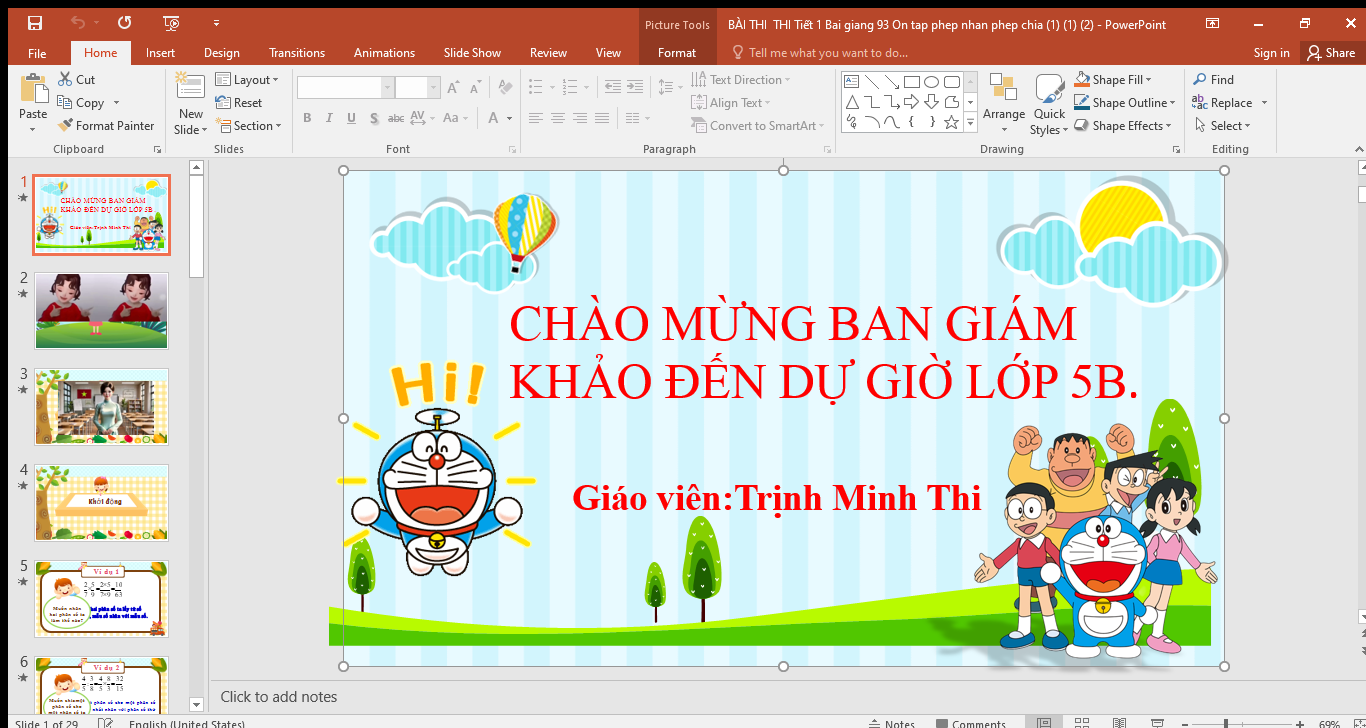This screenshot has height=728, width=1366.
Task: Click Decrease List Level indent icon
Action: pos(612,88)
